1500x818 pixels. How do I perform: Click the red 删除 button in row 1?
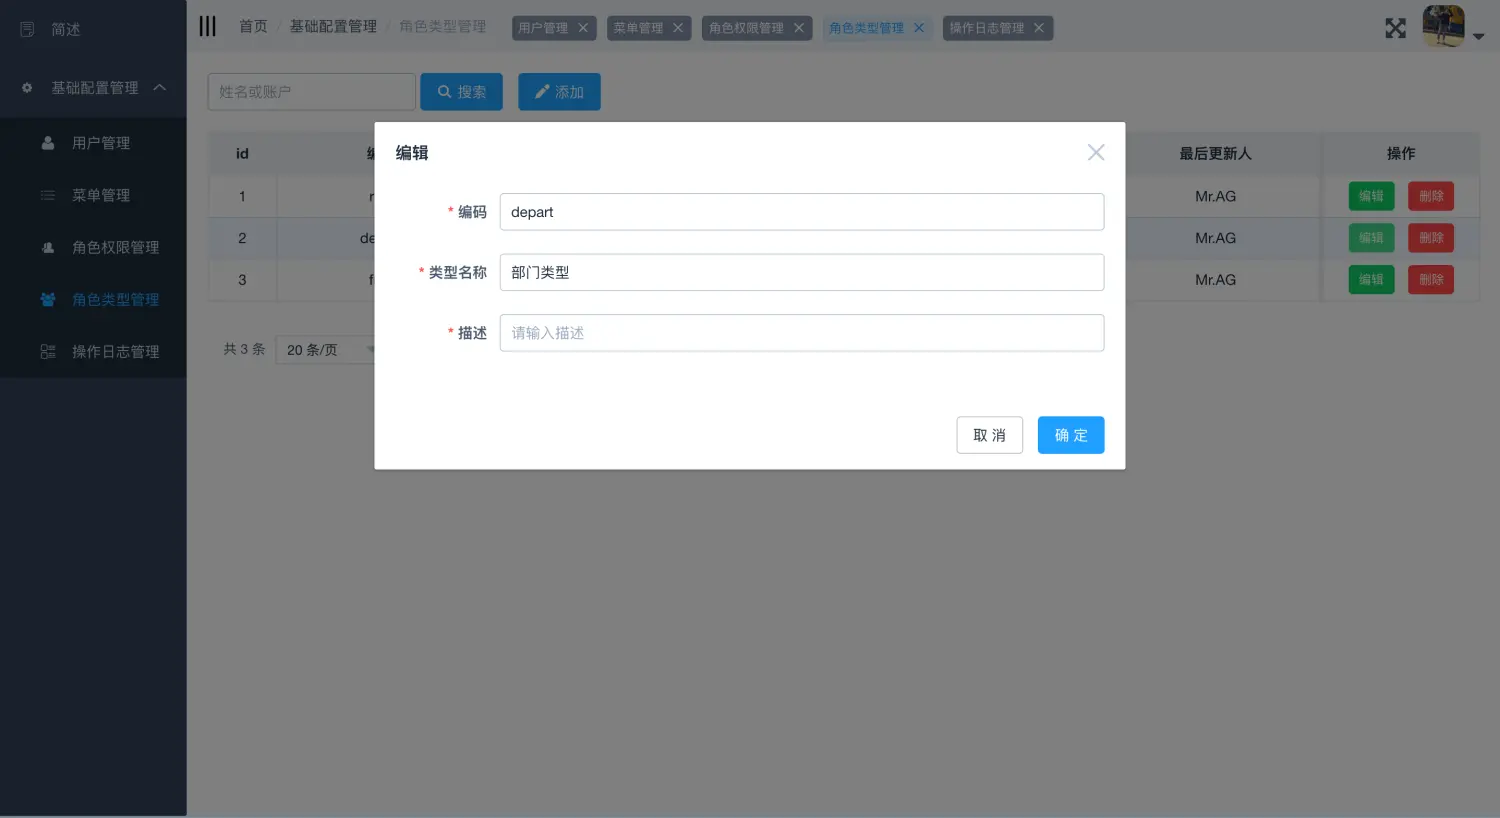point(1431,196)
